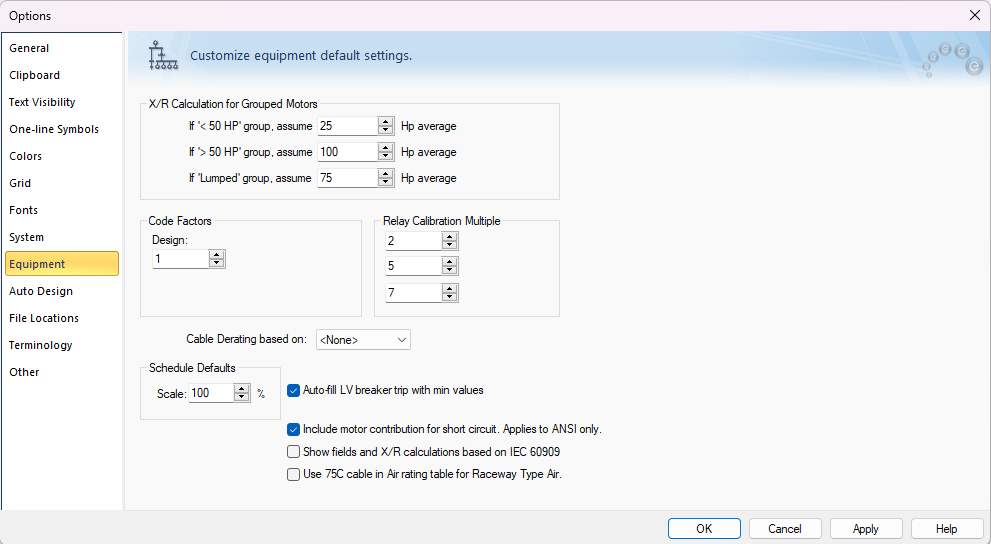Decrease the first Relay Calibration Multiple
The width and height of the screenshot is (991, 544).
[x=450, y=245]
